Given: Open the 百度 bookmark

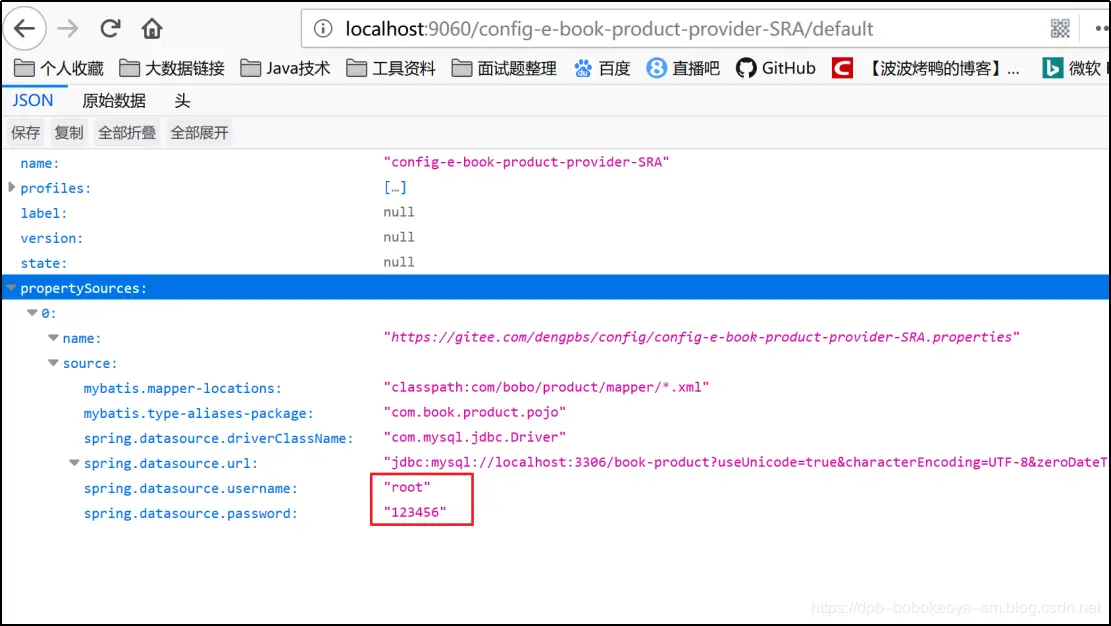Looking at the screenshot, I should 602,68.
